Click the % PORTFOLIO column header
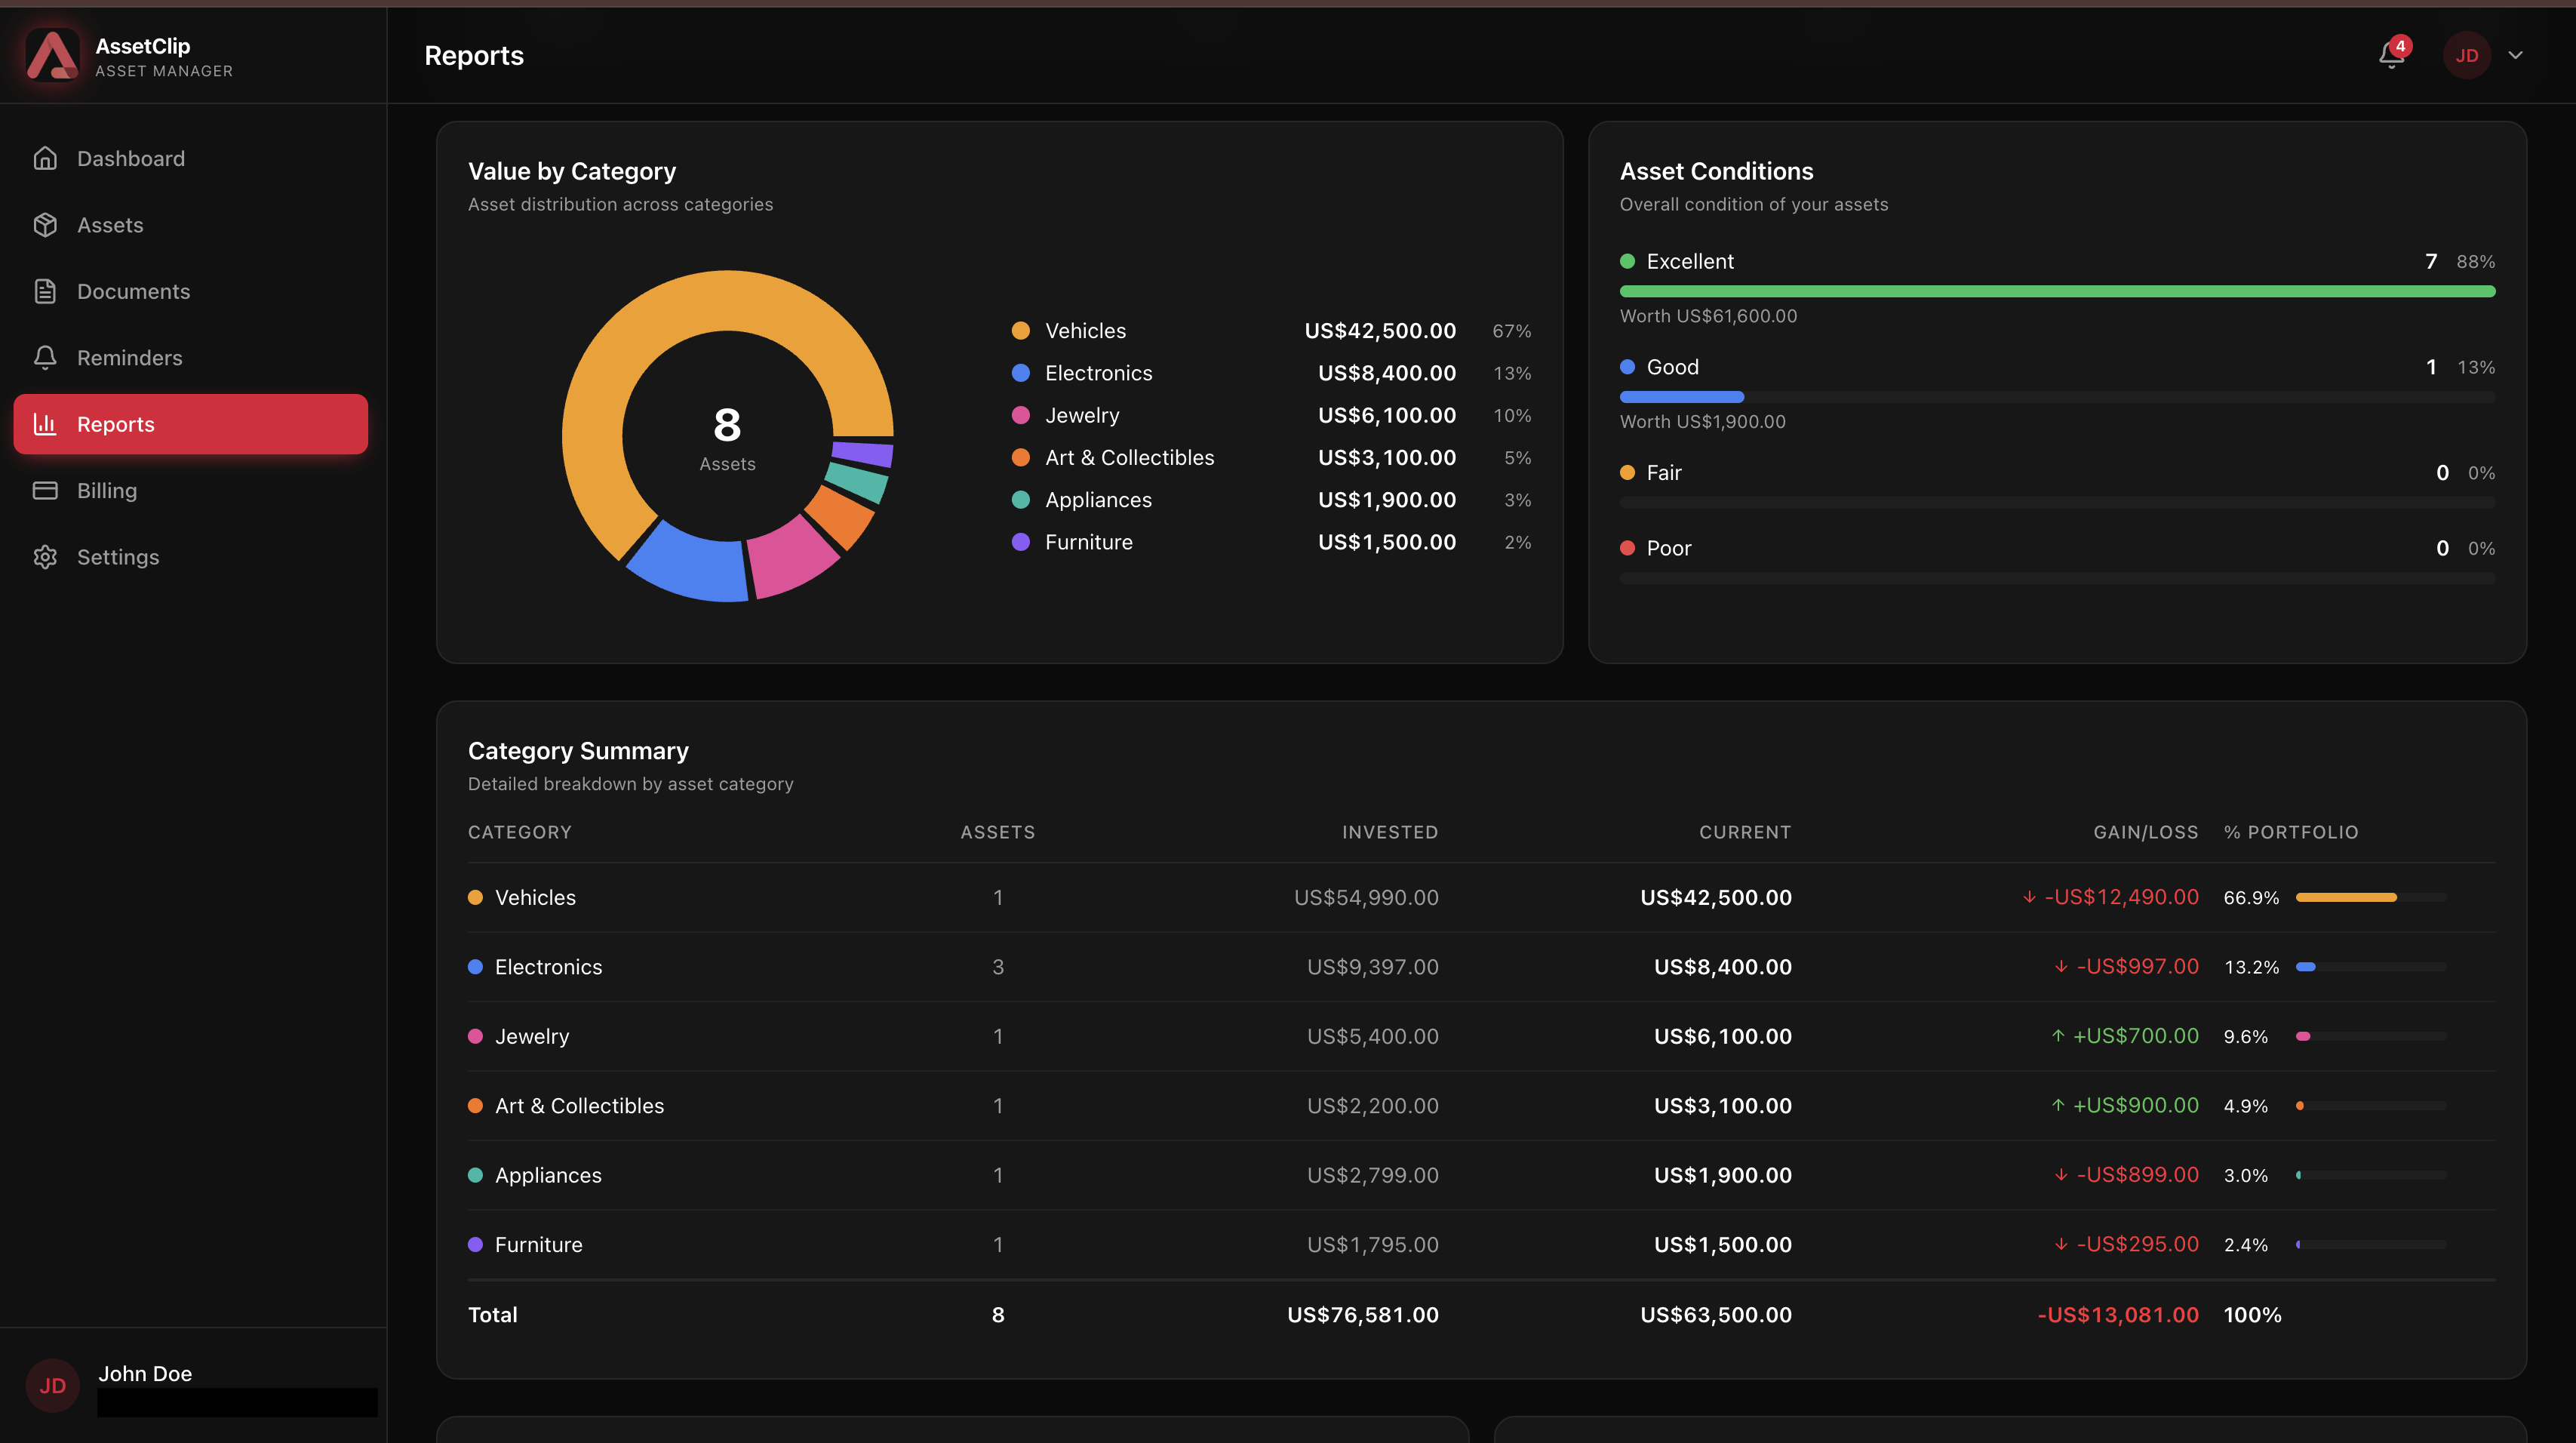 [2291, 832]
